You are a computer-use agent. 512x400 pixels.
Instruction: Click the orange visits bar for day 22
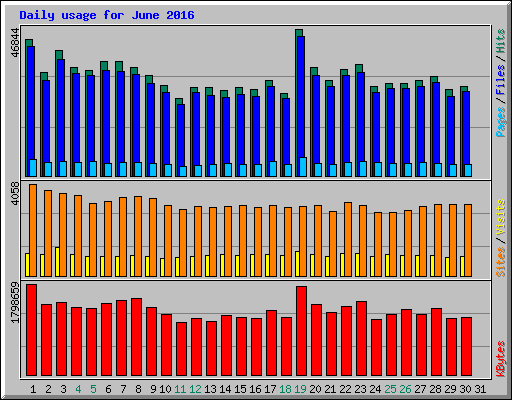click(x=348, y=239)
